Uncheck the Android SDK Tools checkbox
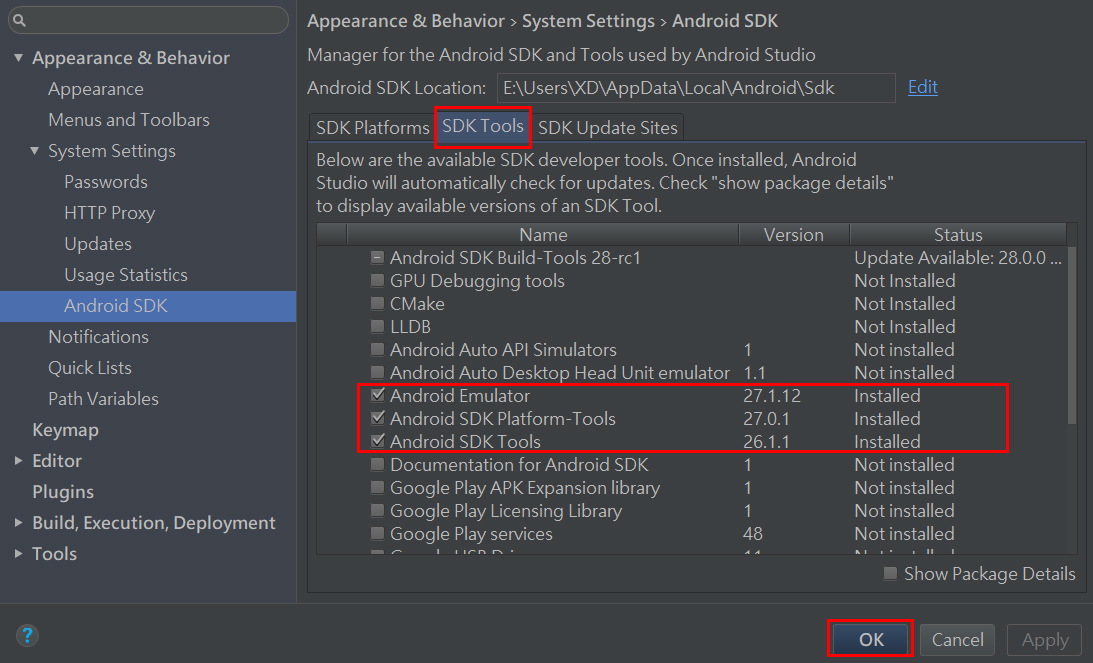1093x663 pixels. pos(377,441)
